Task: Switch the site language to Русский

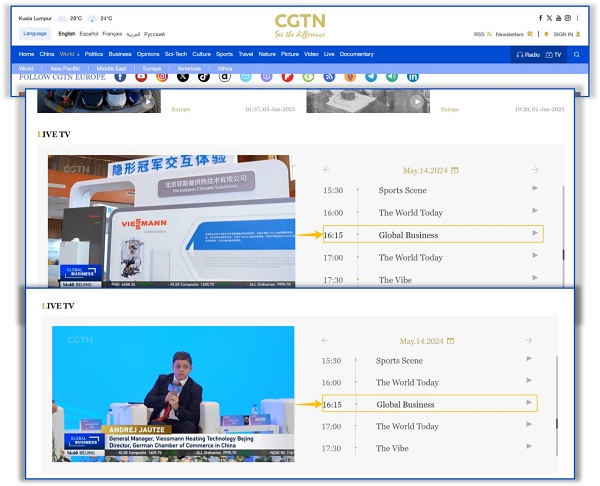Action: click(154, 34)
